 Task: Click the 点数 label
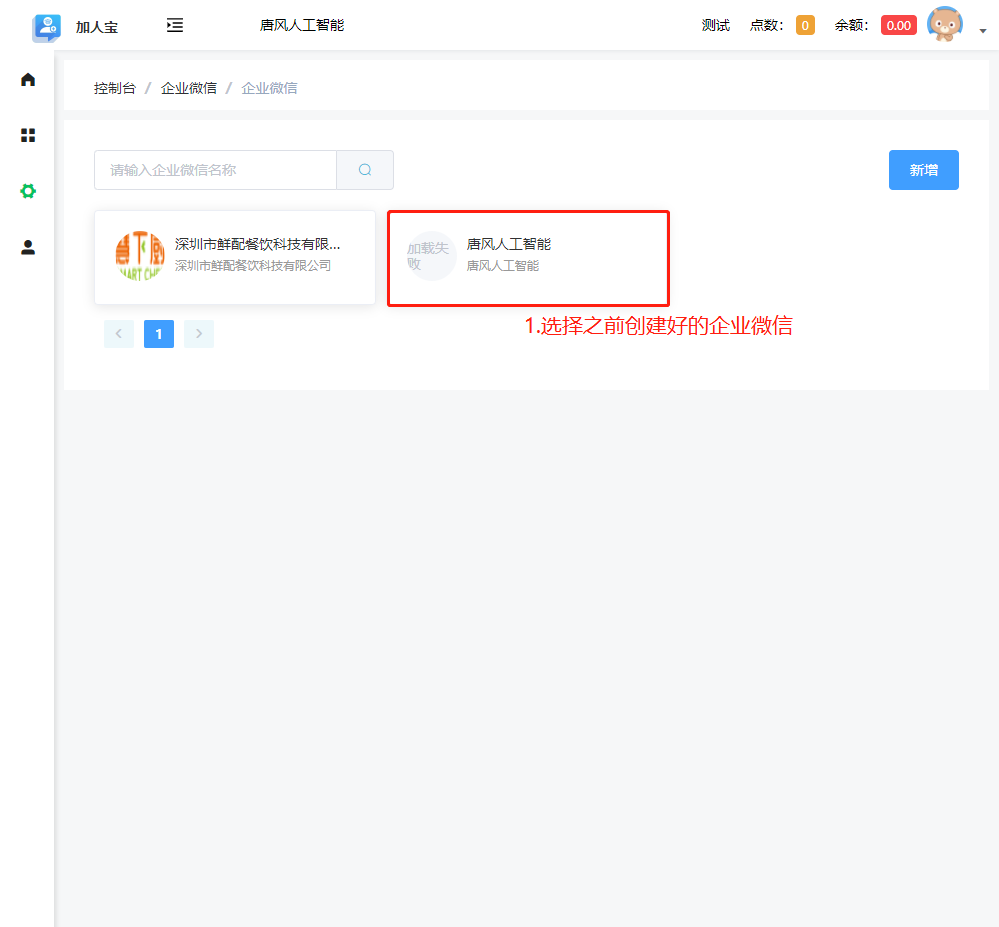pyautogui.click(x=766, y=25)
